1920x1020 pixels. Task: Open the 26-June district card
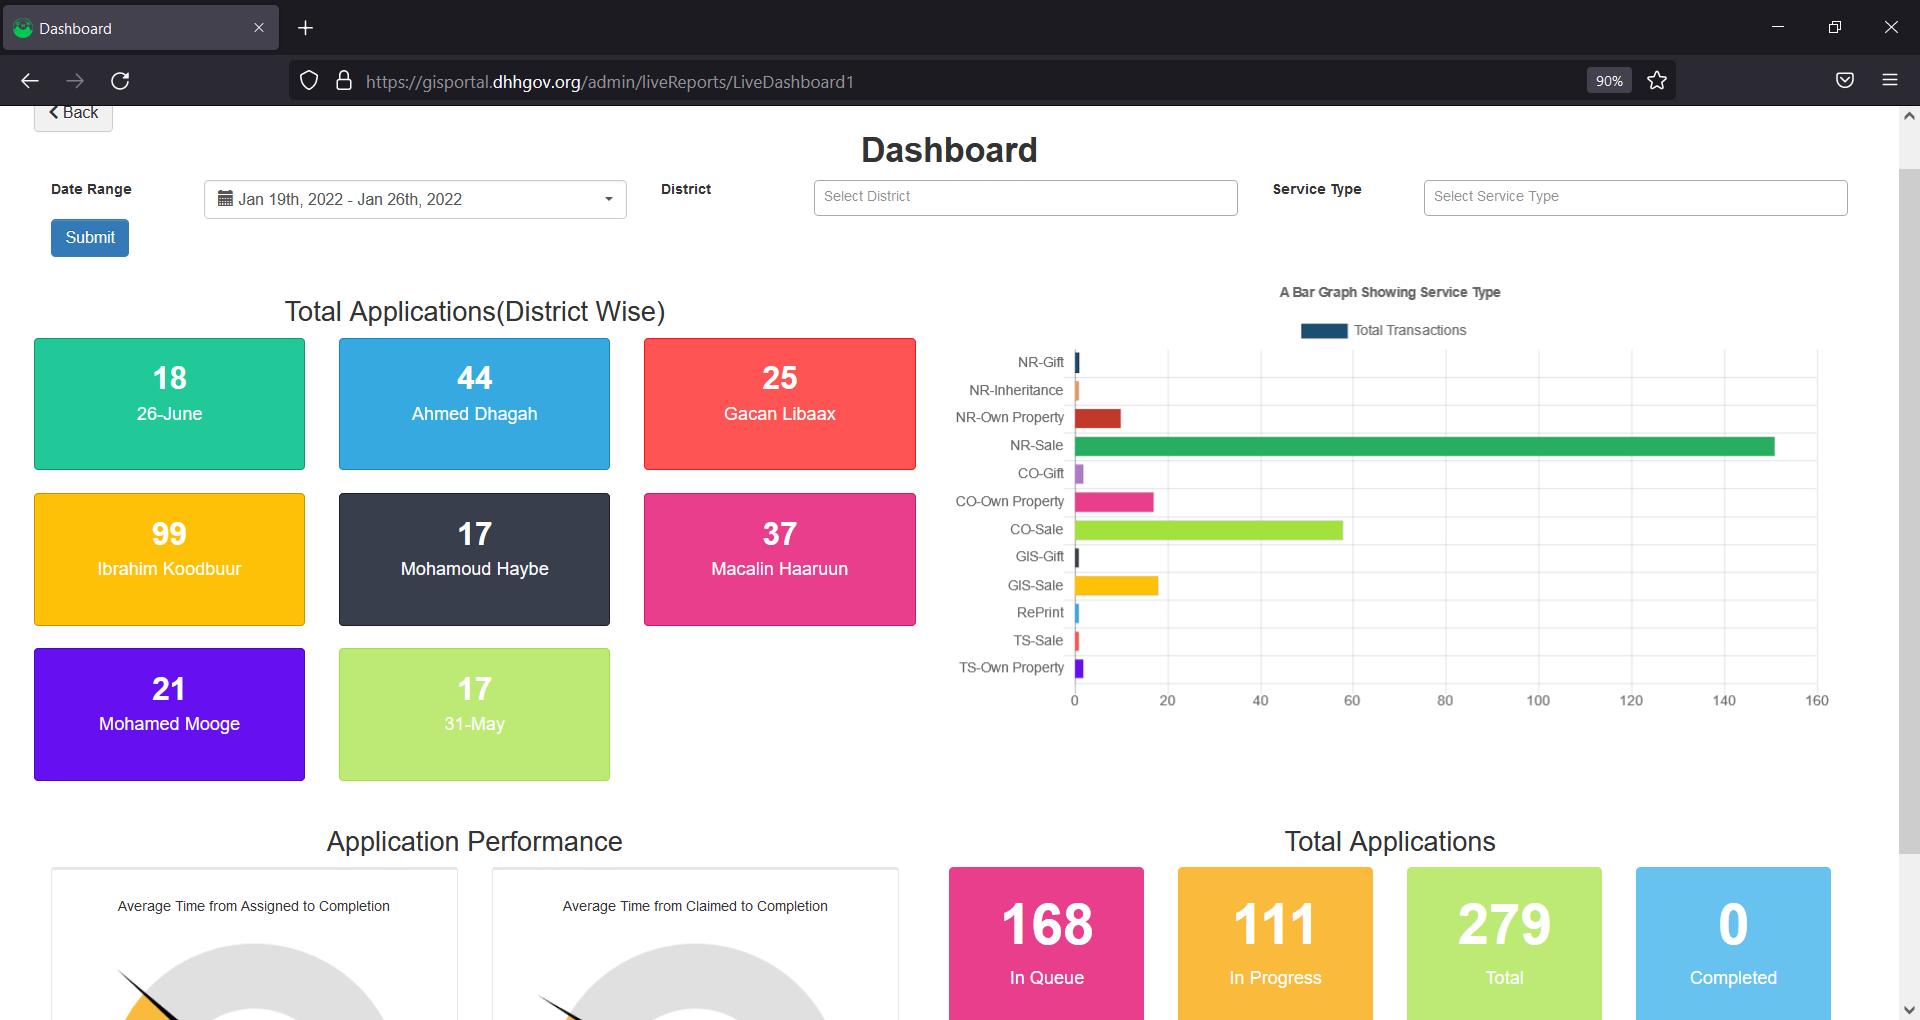click(169, 404)
